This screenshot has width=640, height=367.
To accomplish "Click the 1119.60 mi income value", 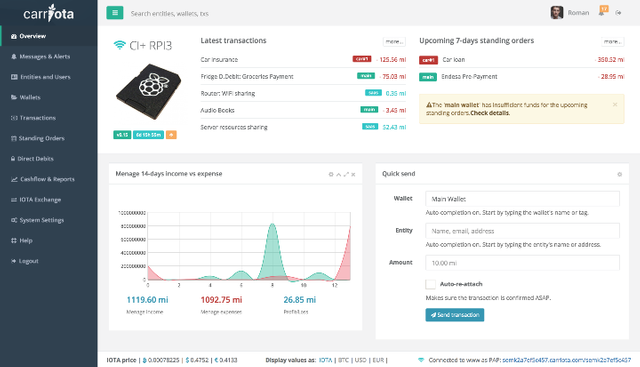I will click(147, 300).
